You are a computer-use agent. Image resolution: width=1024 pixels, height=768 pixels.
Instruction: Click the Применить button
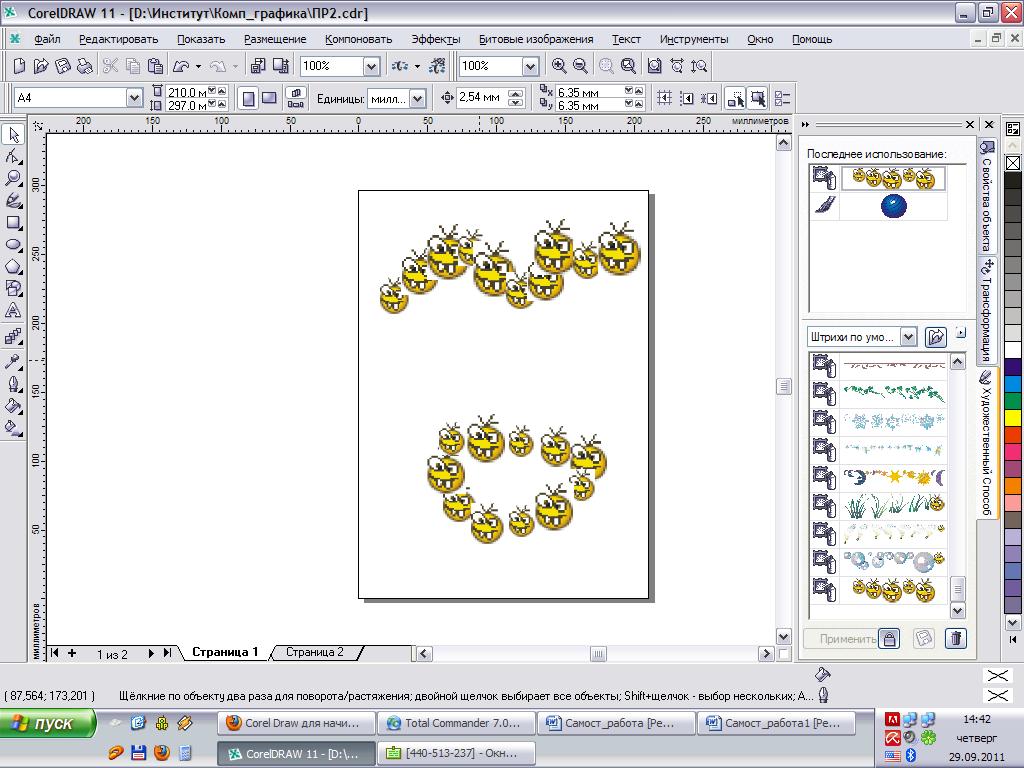(x=840, y=639)
